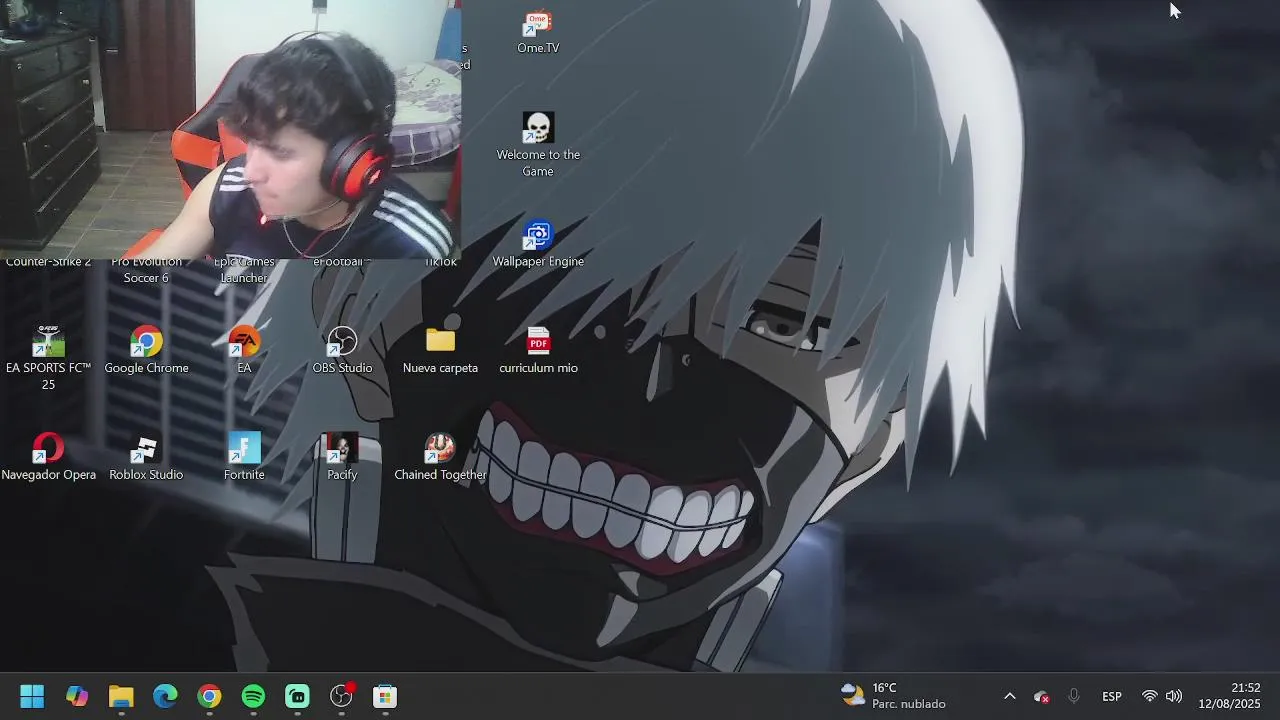Click the Counter-Strike 2 icon label
Image resolution: width=1280 pixels, height=720 pixels.
pyautogui.click(x=48, y=262)
